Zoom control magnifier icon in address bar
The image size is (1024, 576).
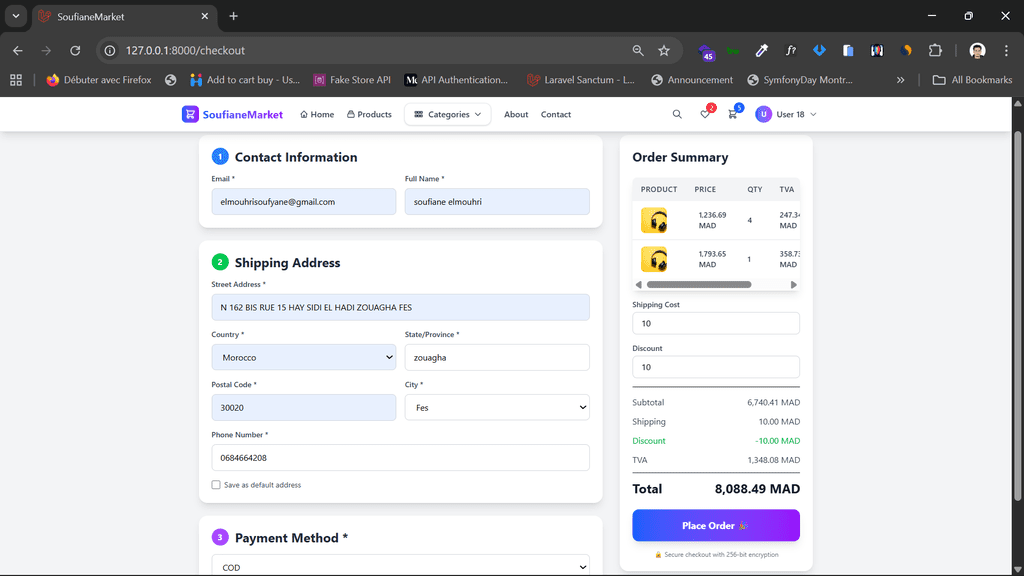(638, 50)
